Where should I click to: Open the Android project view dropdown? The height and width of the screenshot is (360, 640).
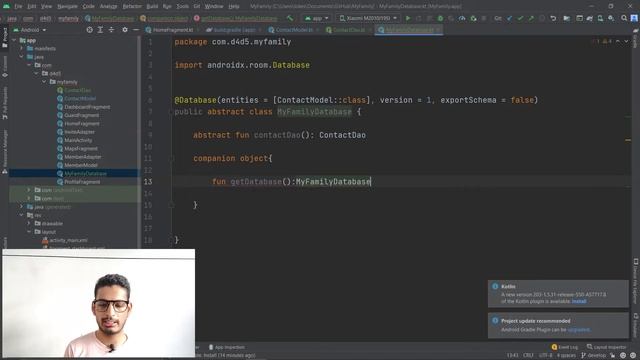(30, 30)
